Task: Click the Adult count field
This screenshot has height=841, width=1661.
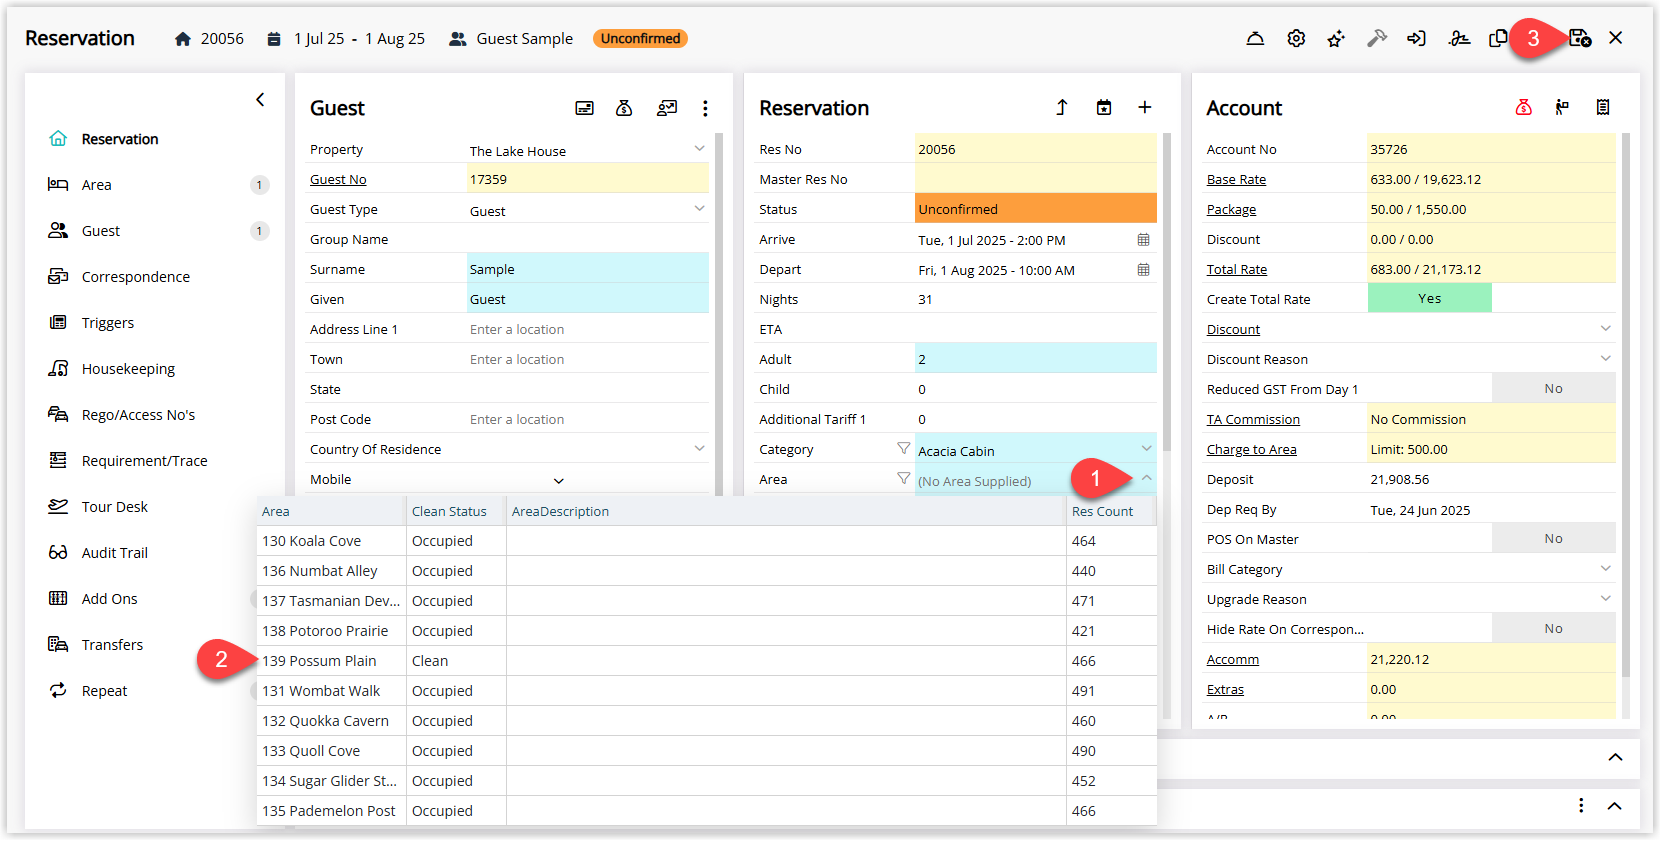Action: click(x=1036, y=359)
